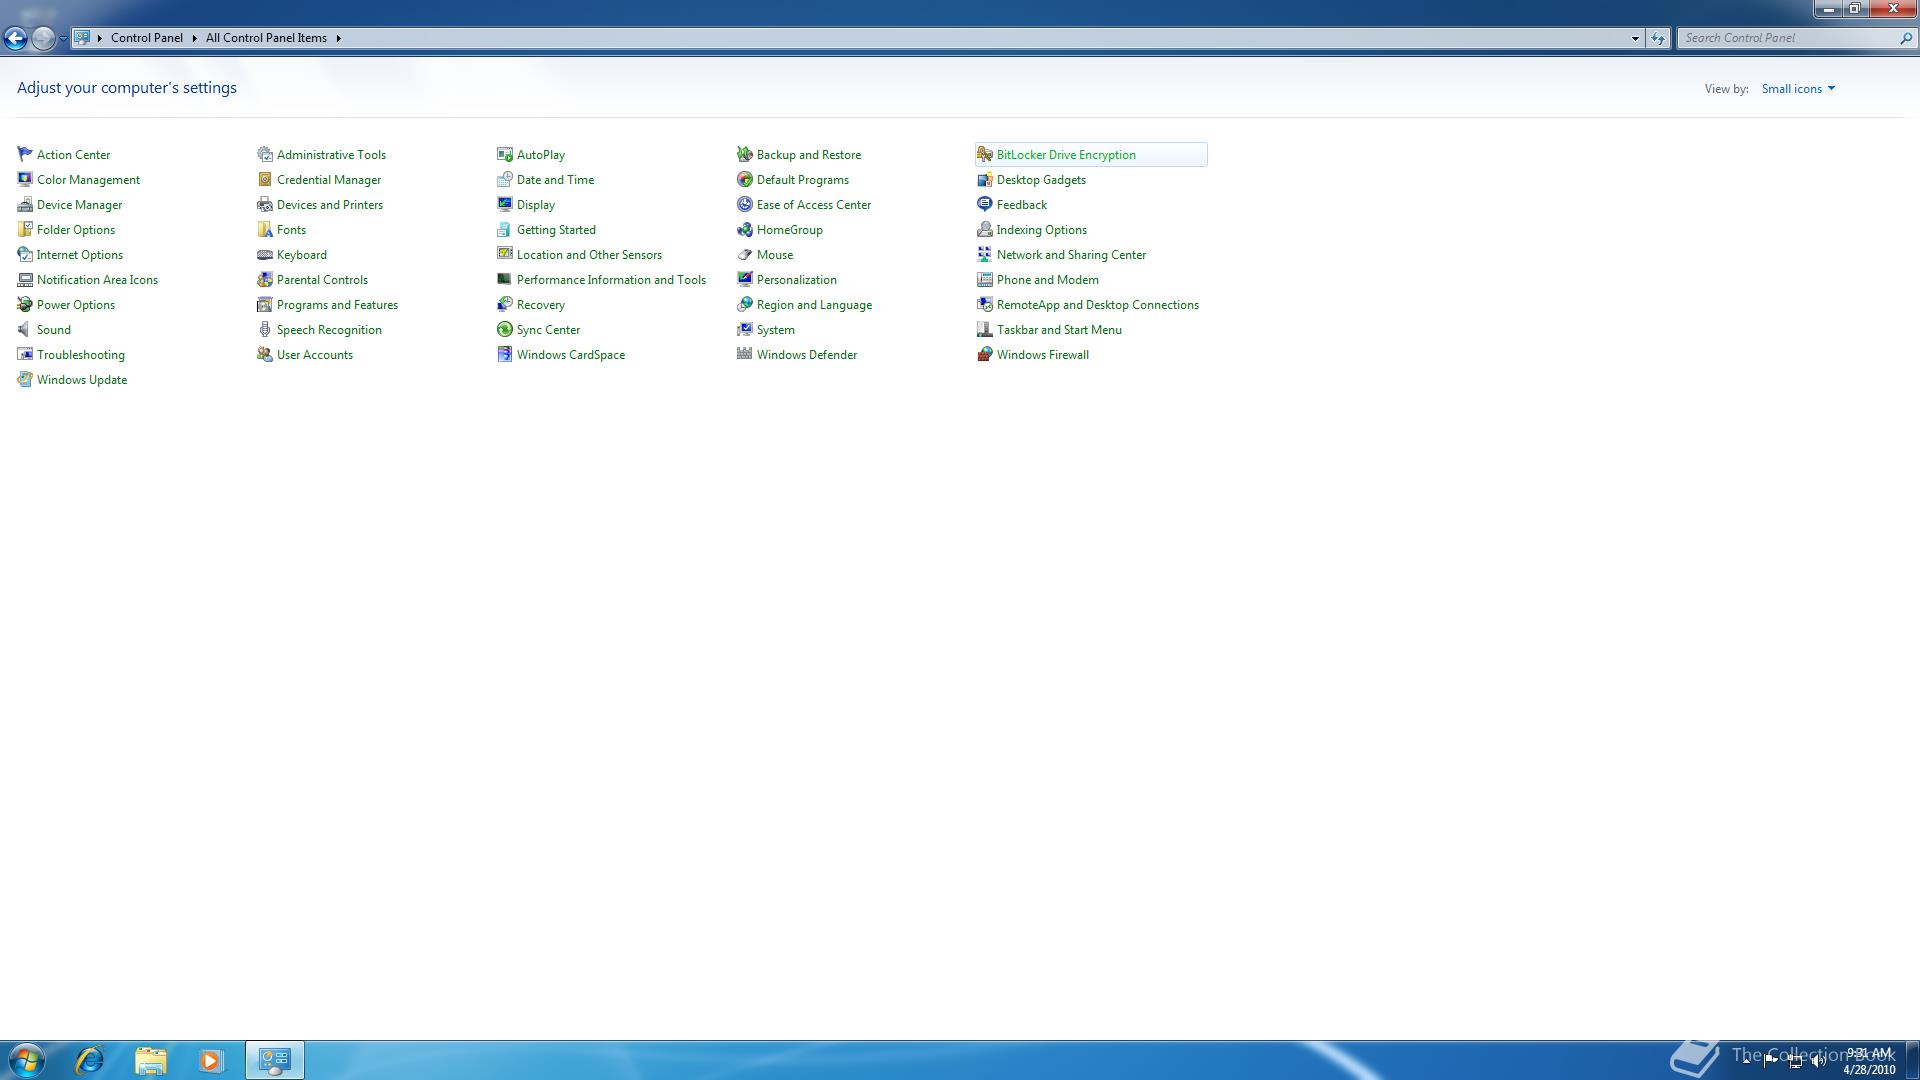
Task: Open the Windows Start button
Action: tap(27, 1060)
